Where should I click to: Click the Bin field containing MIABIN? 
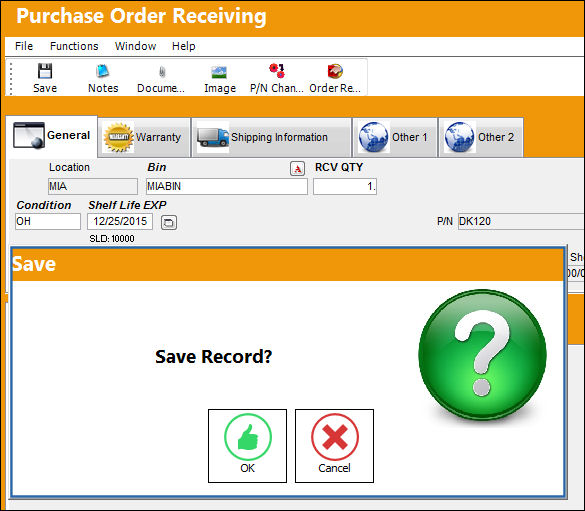[x=227, y=186]
